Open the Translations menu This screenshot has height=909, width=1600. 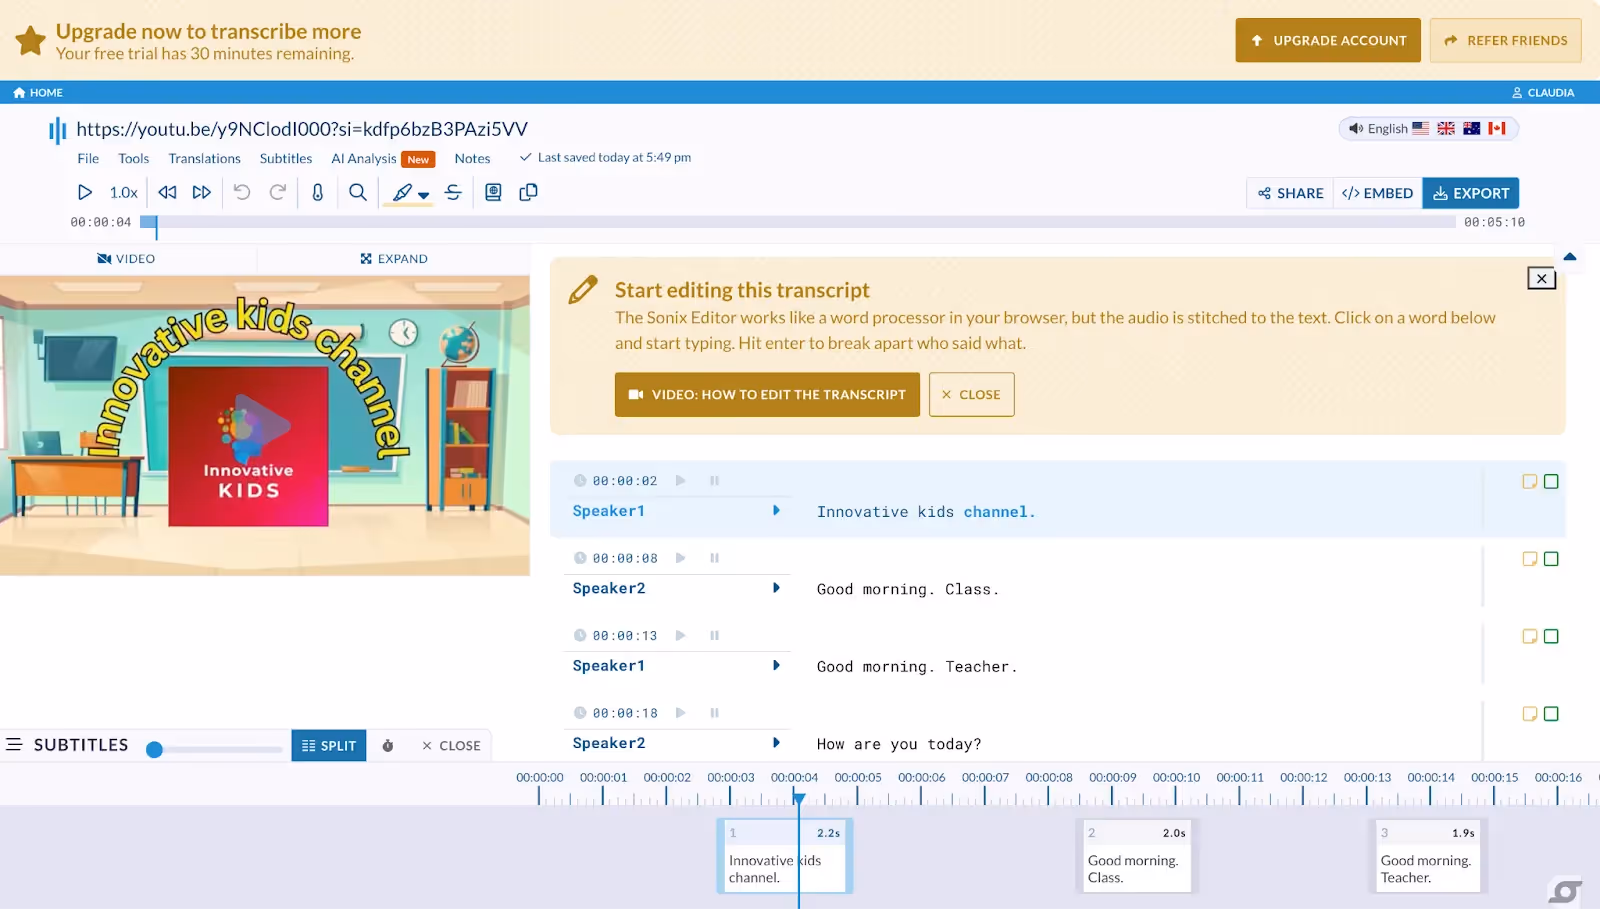205,158
